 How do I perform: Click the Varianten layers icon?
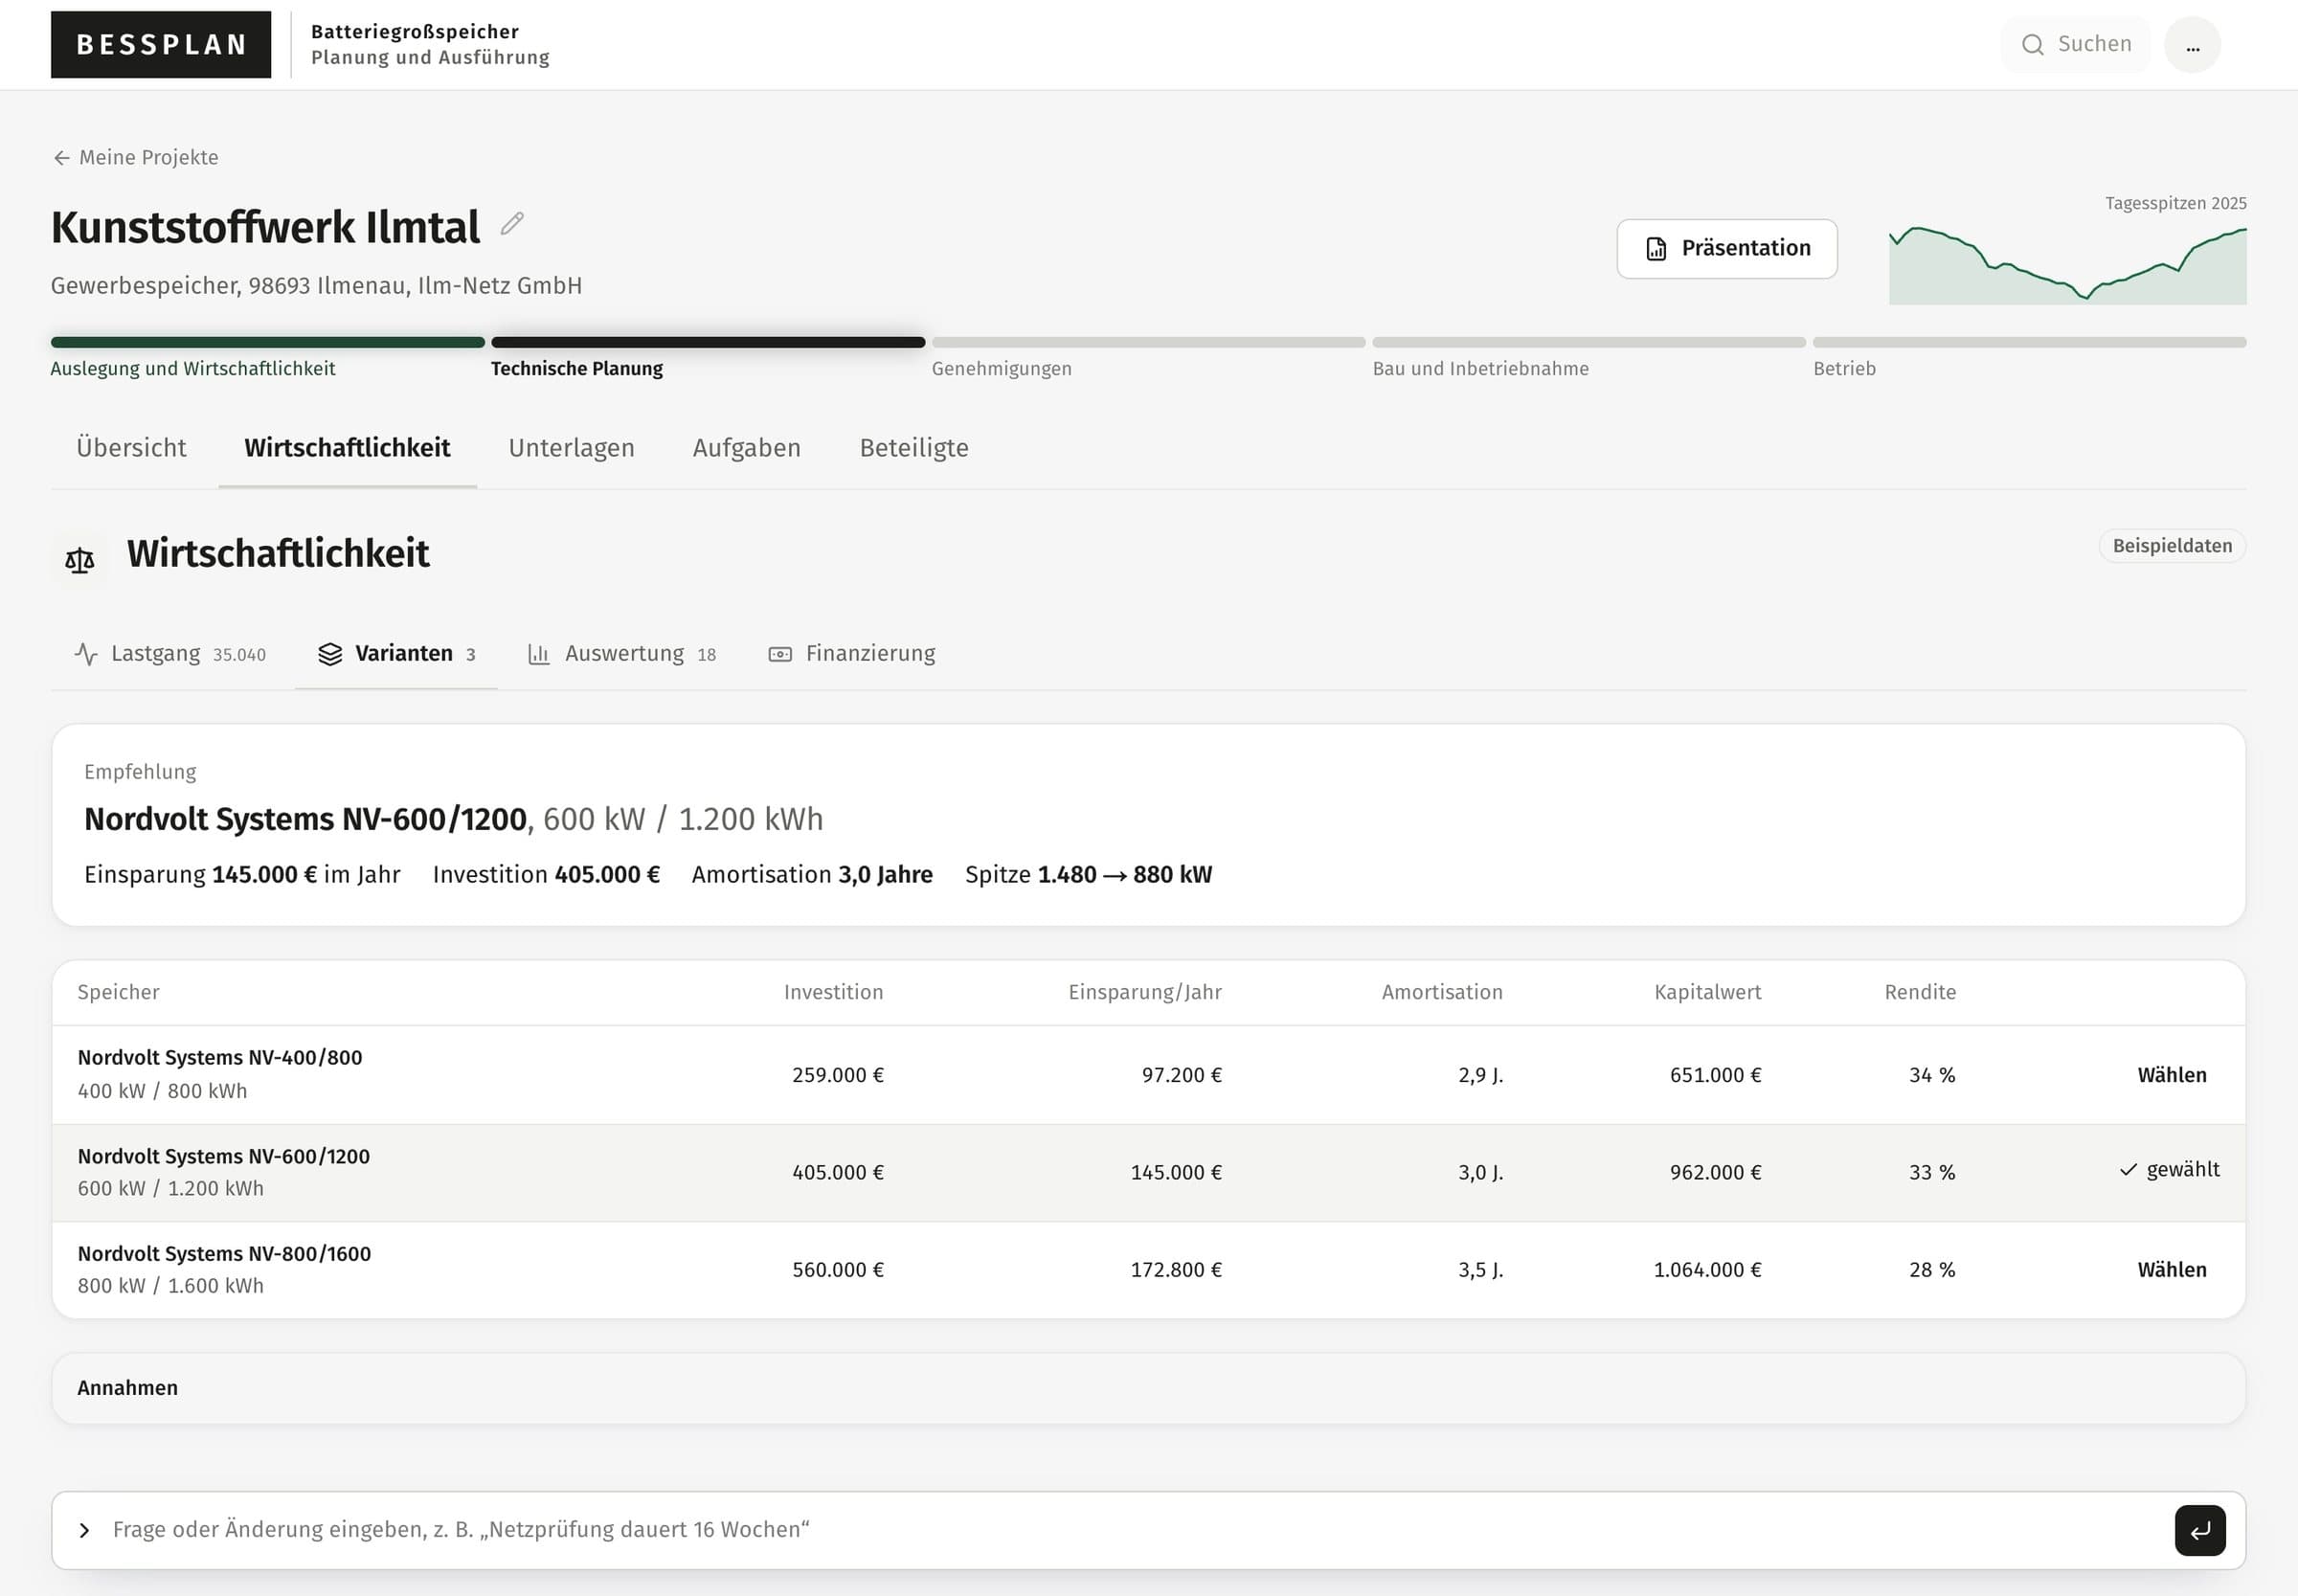tap(330, 654)
